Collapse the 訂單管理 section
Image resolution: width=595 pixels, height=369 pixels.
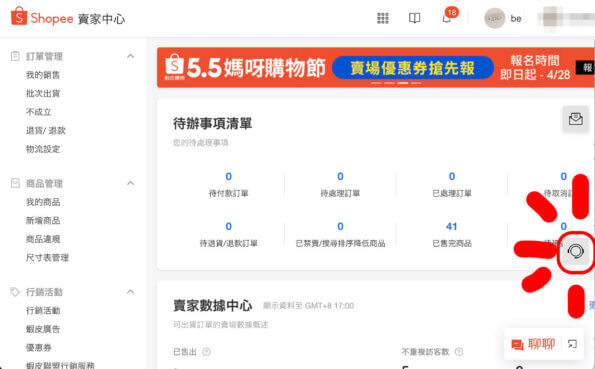[131, 56]
